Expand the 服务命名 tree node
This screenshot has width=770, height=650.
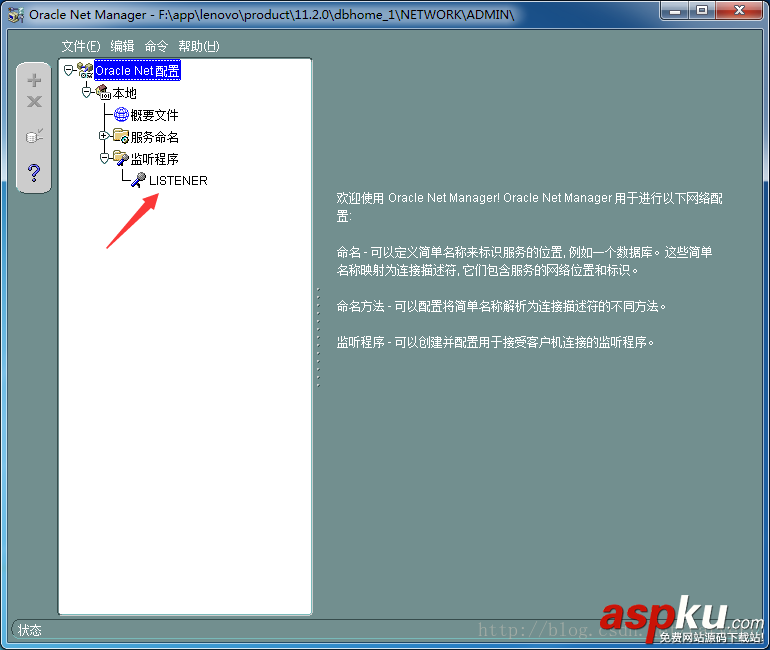104,135
